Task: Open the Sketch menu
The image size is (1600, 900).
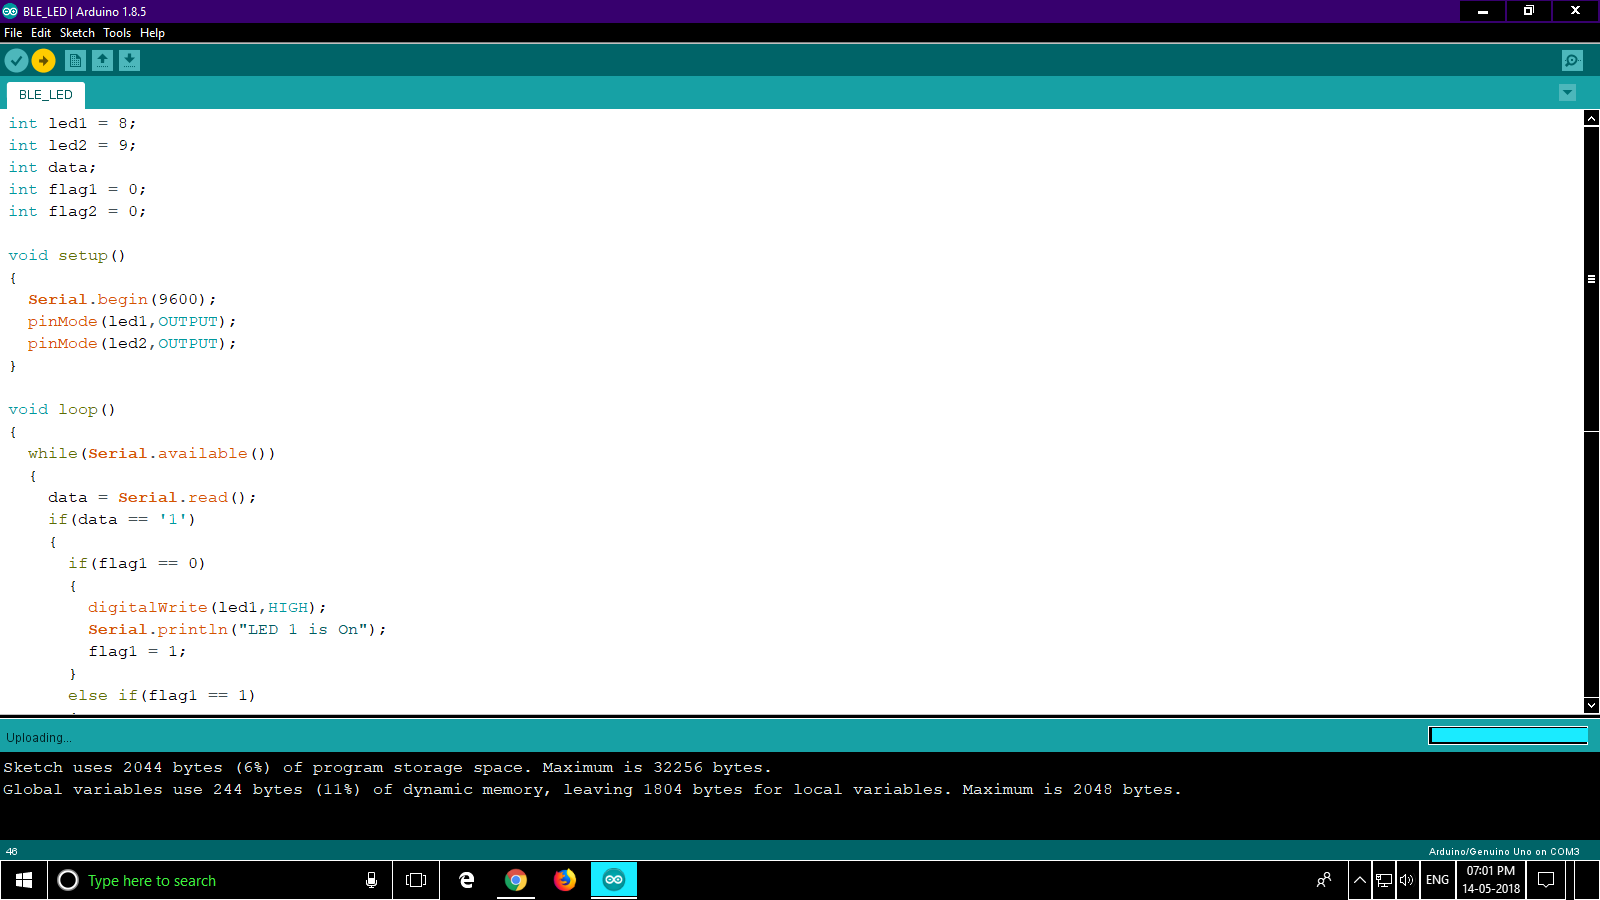Action: coord(77,33)
